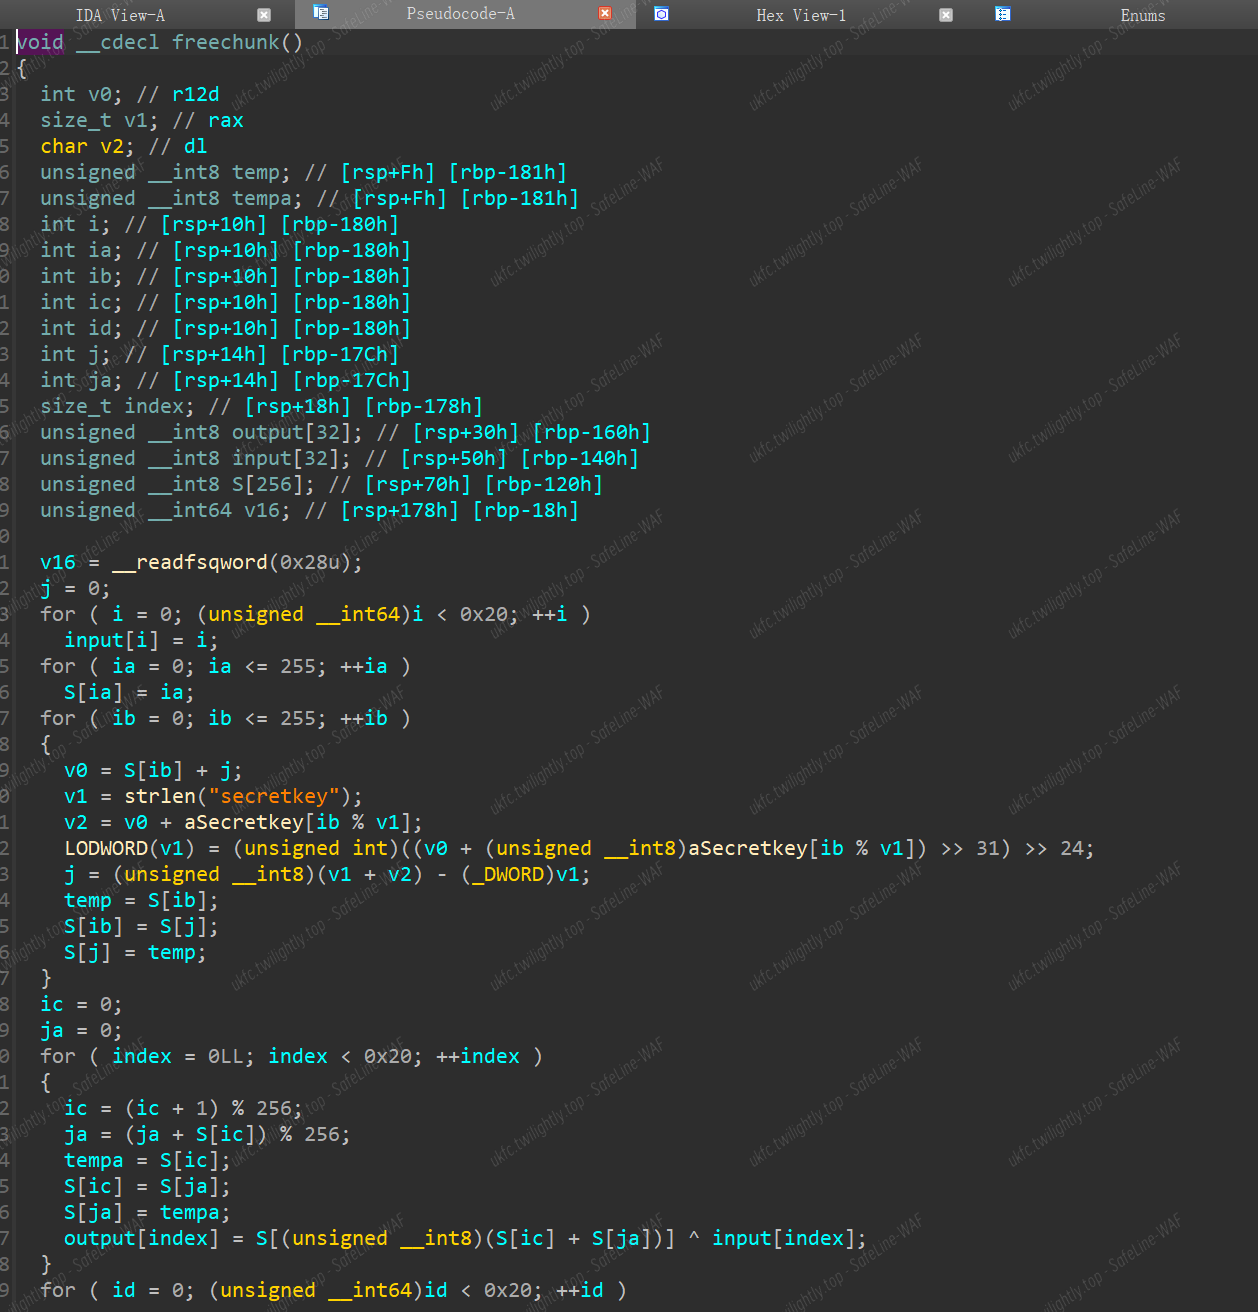Select the 0x28u constant value
The image size is (1258, 1312).
[x=309, y=562]
